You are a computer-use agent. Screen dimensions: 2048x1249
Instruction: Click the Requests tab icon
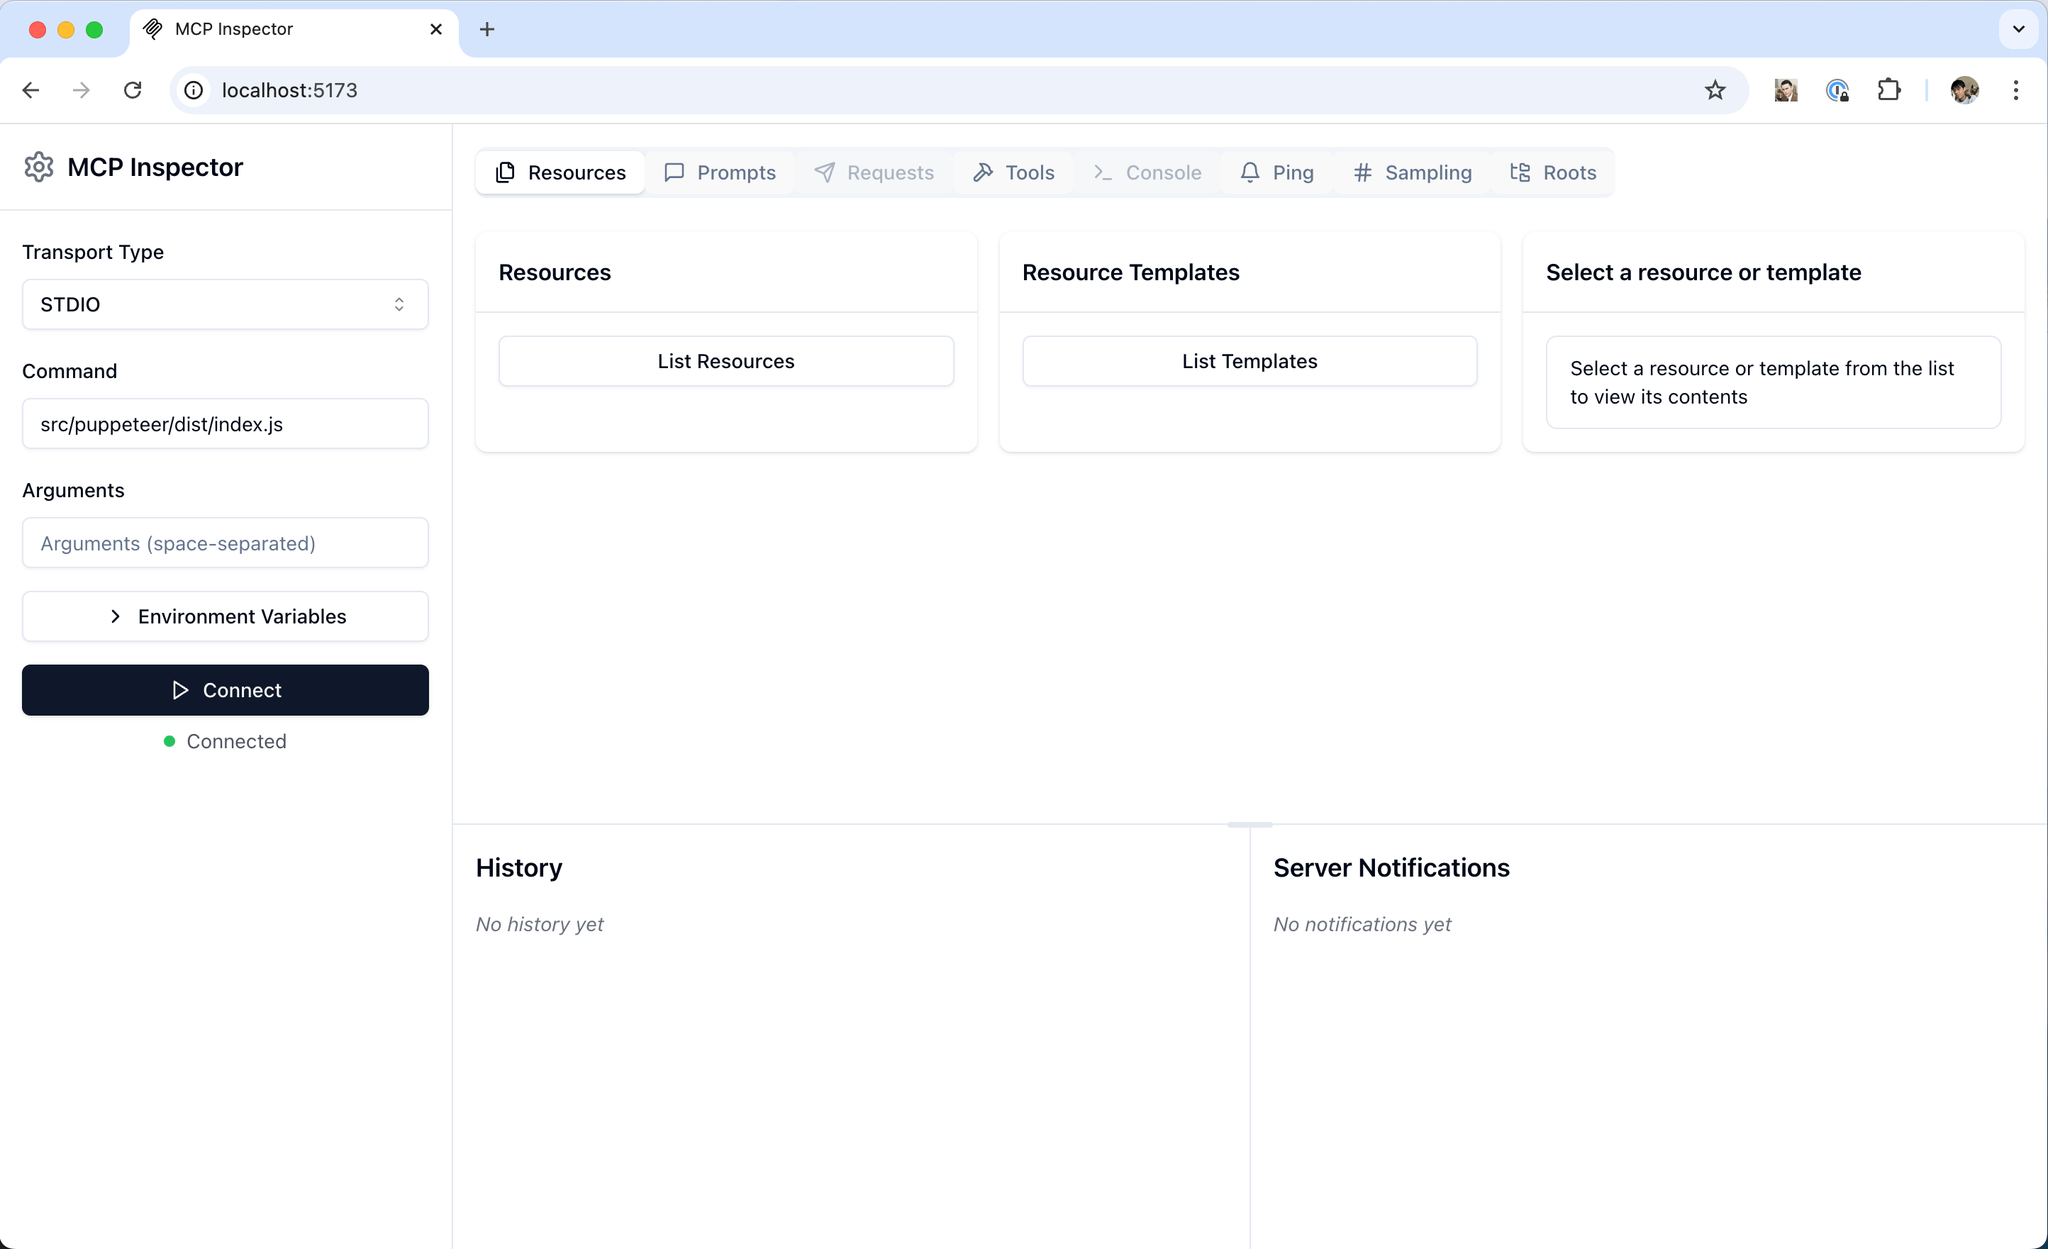pyautogui.click(x=822, y=173)
